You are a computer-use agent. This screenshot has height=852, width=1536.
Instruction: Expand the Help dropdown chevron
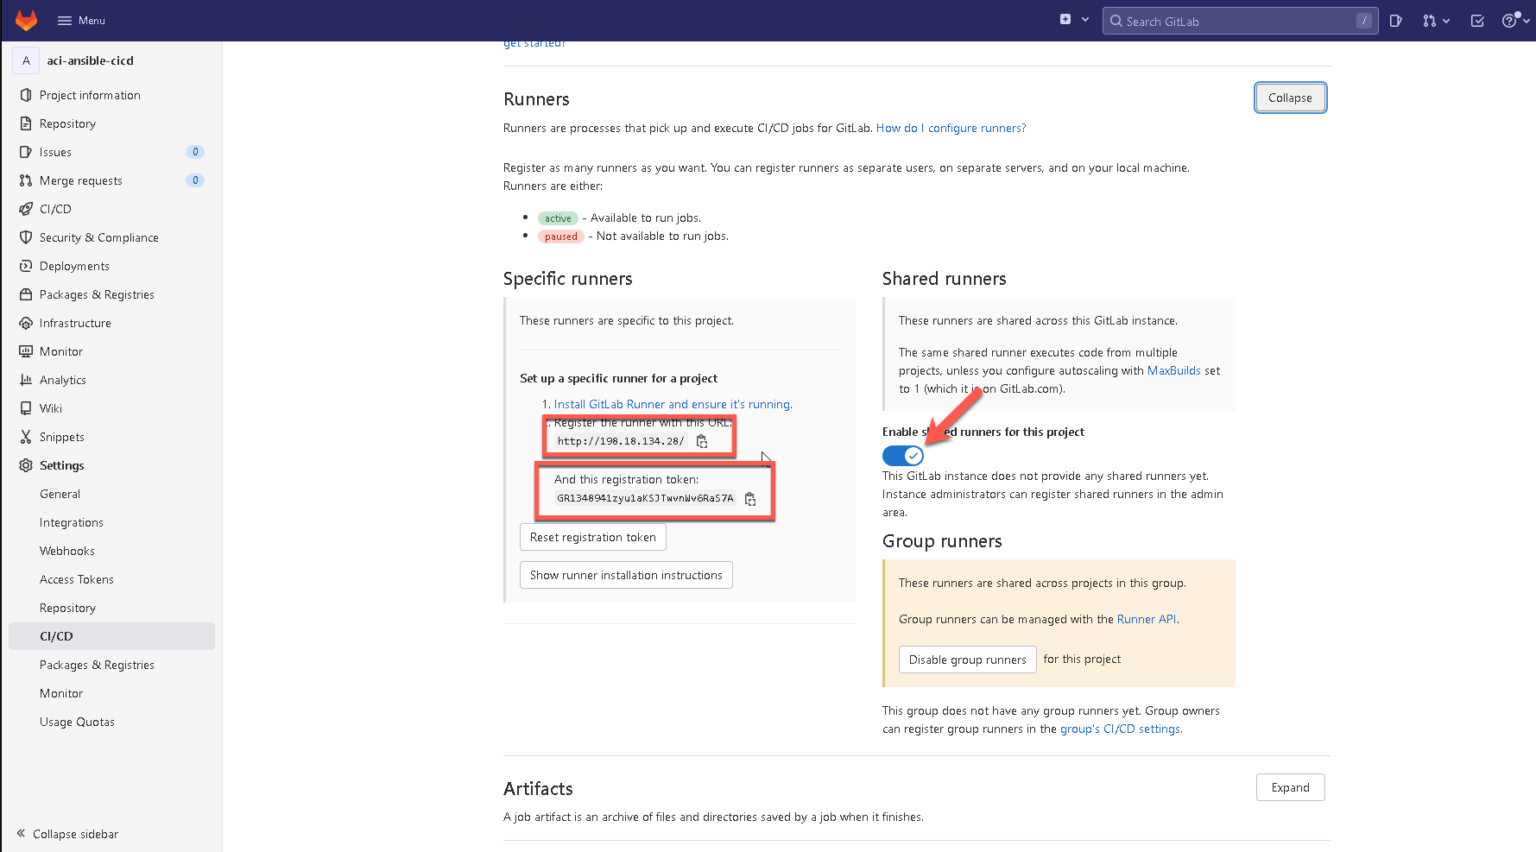(1526, 20)
